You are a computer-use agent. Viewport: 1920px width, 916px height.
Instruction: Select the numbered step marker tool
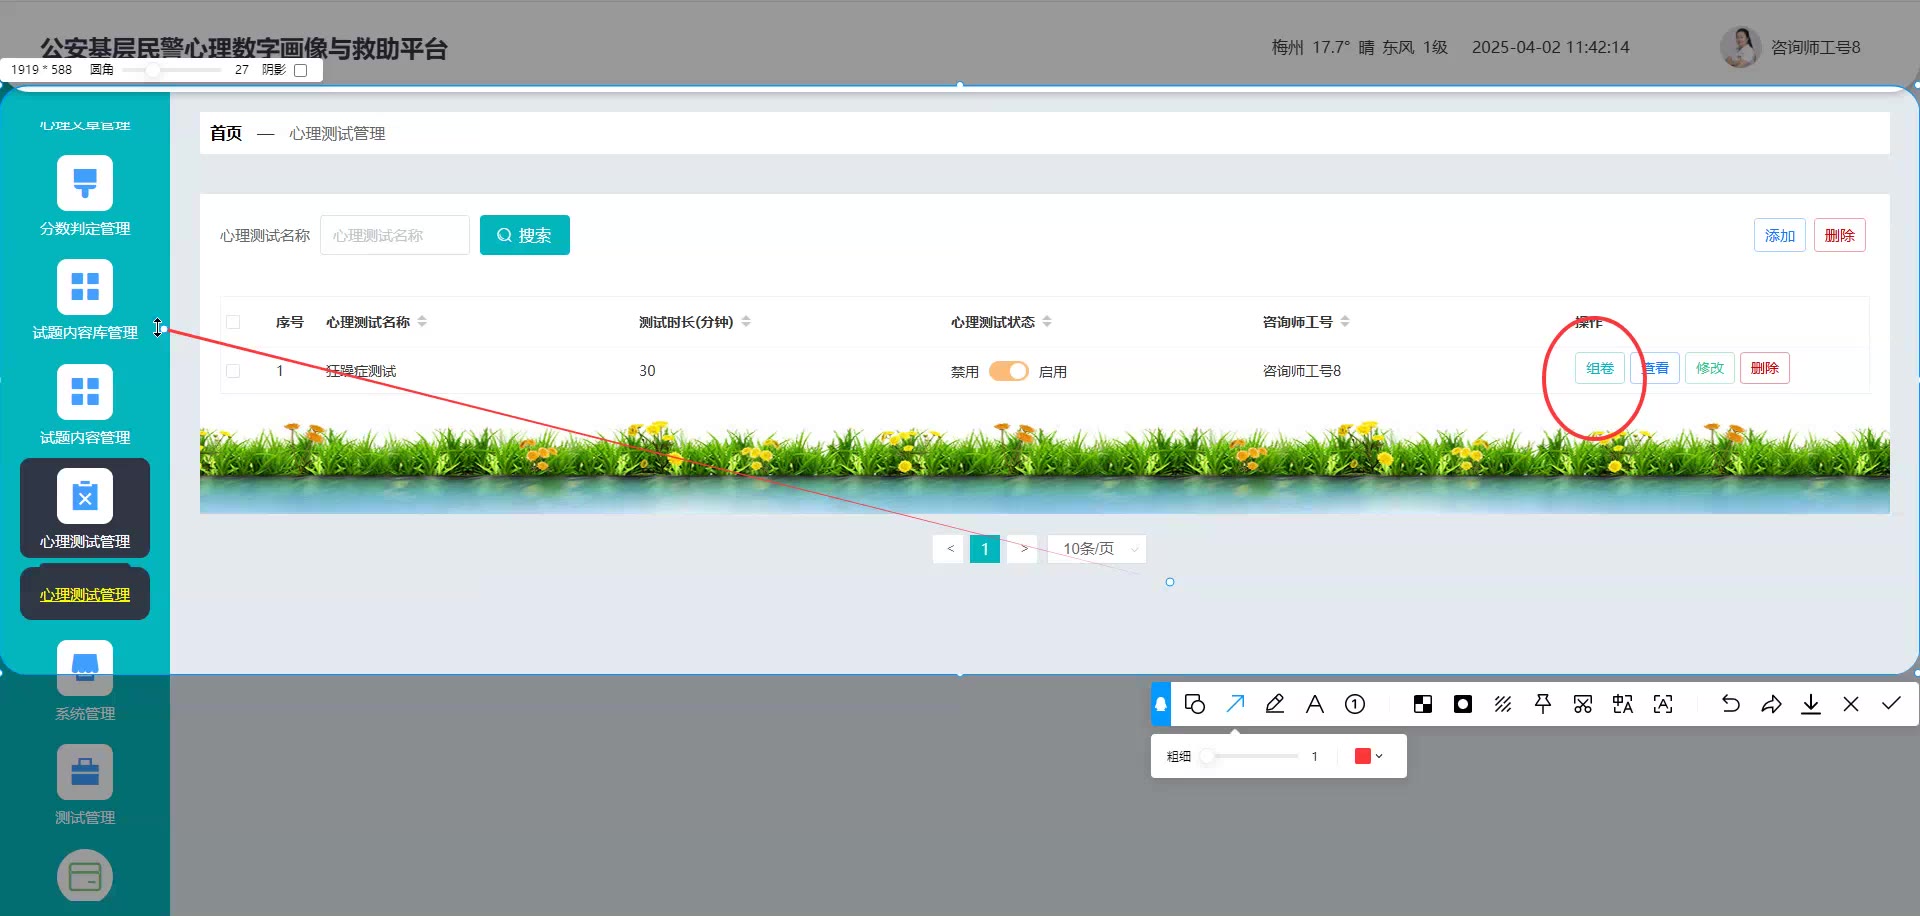1355,704
